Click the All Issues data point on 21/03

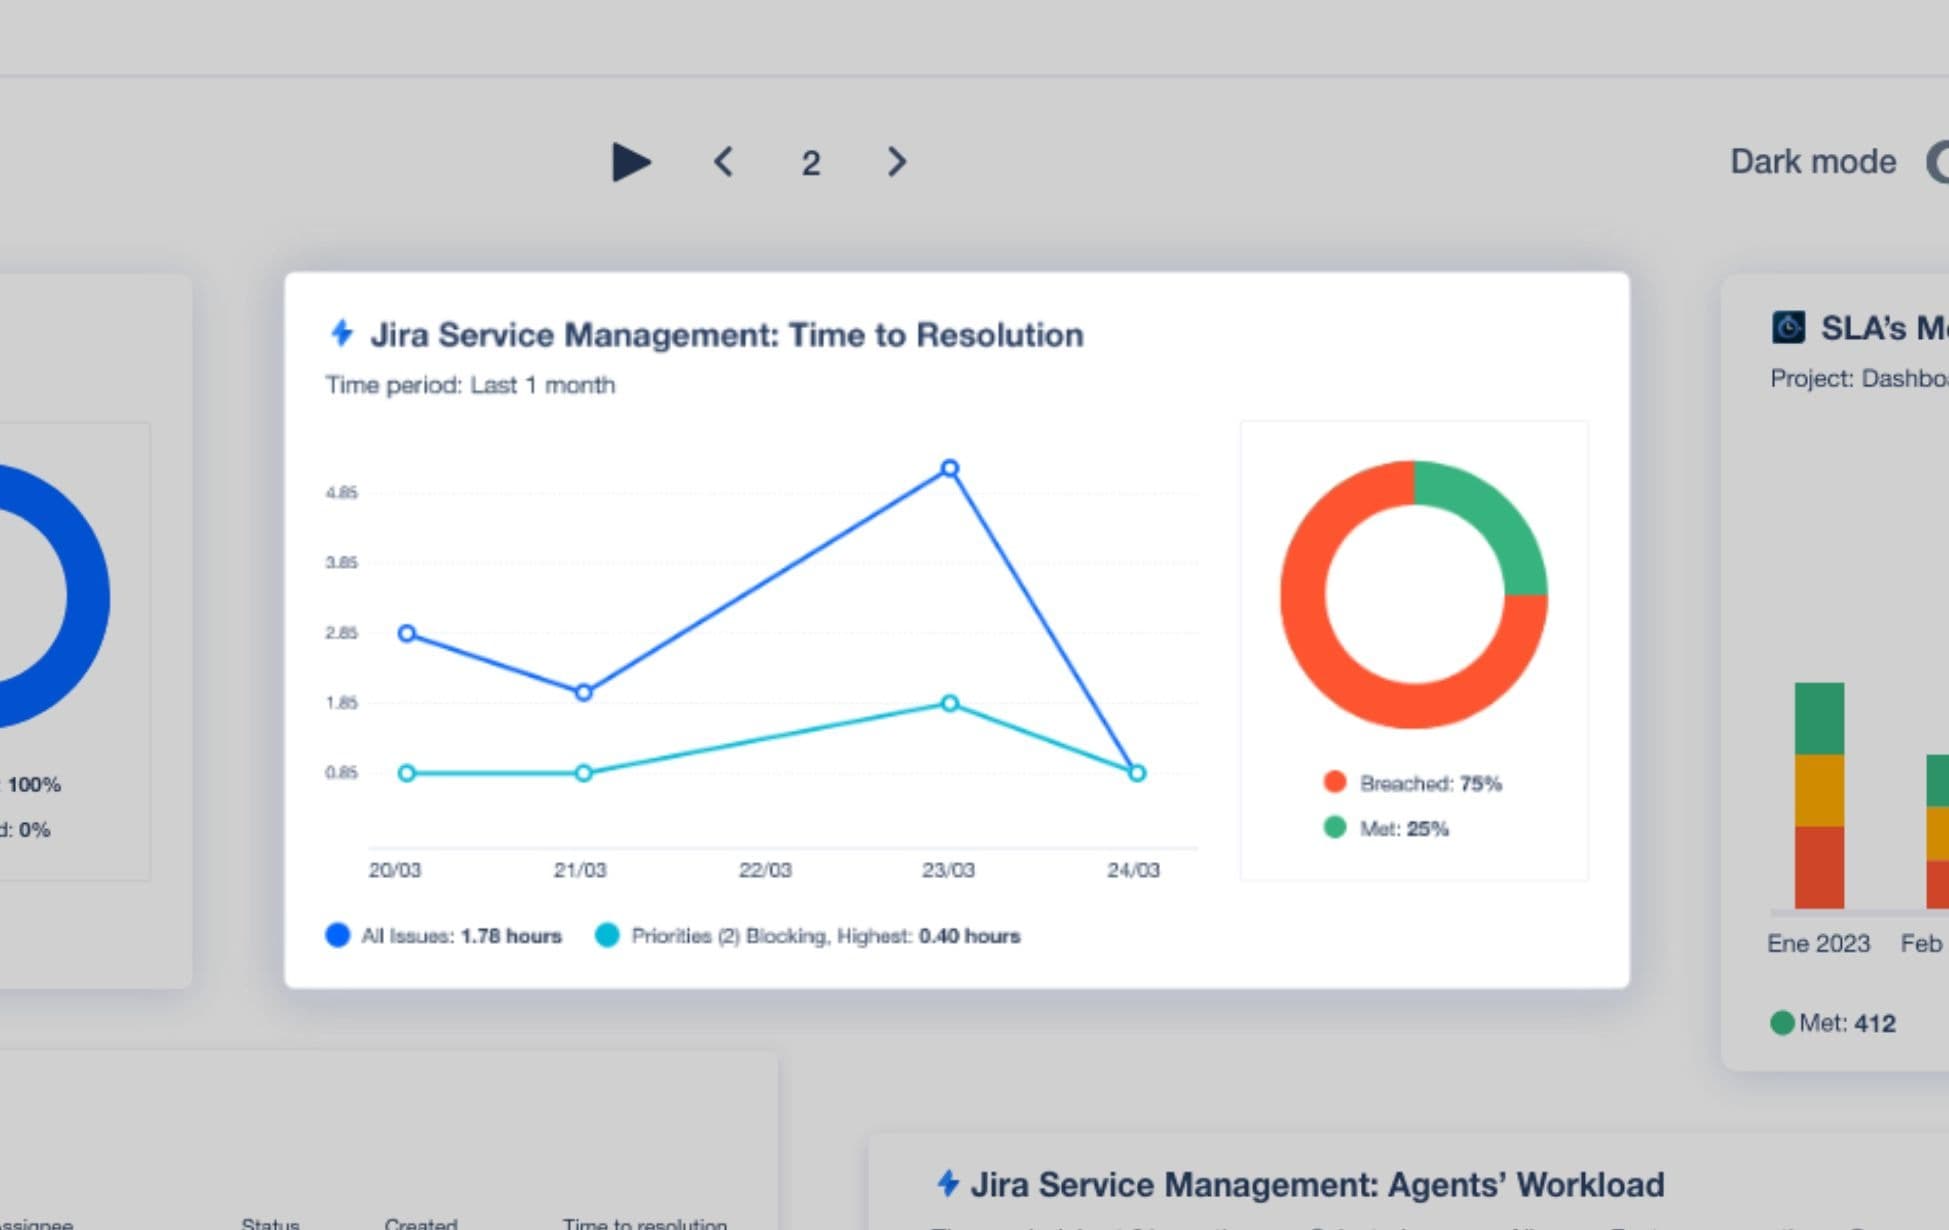click(584, 692)
